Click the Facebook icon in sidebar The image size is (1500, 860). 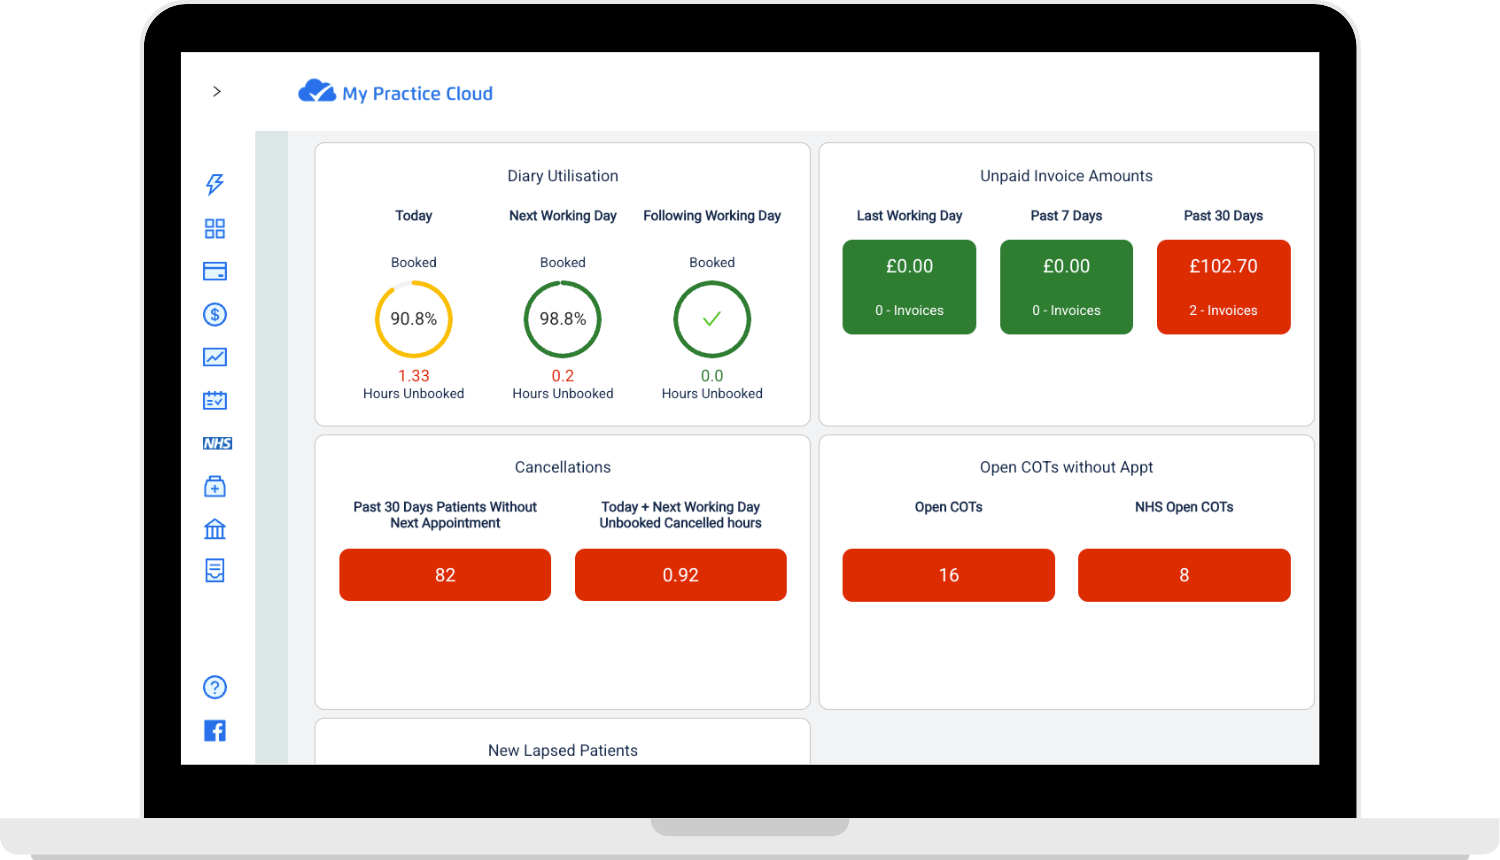(215, 731)
